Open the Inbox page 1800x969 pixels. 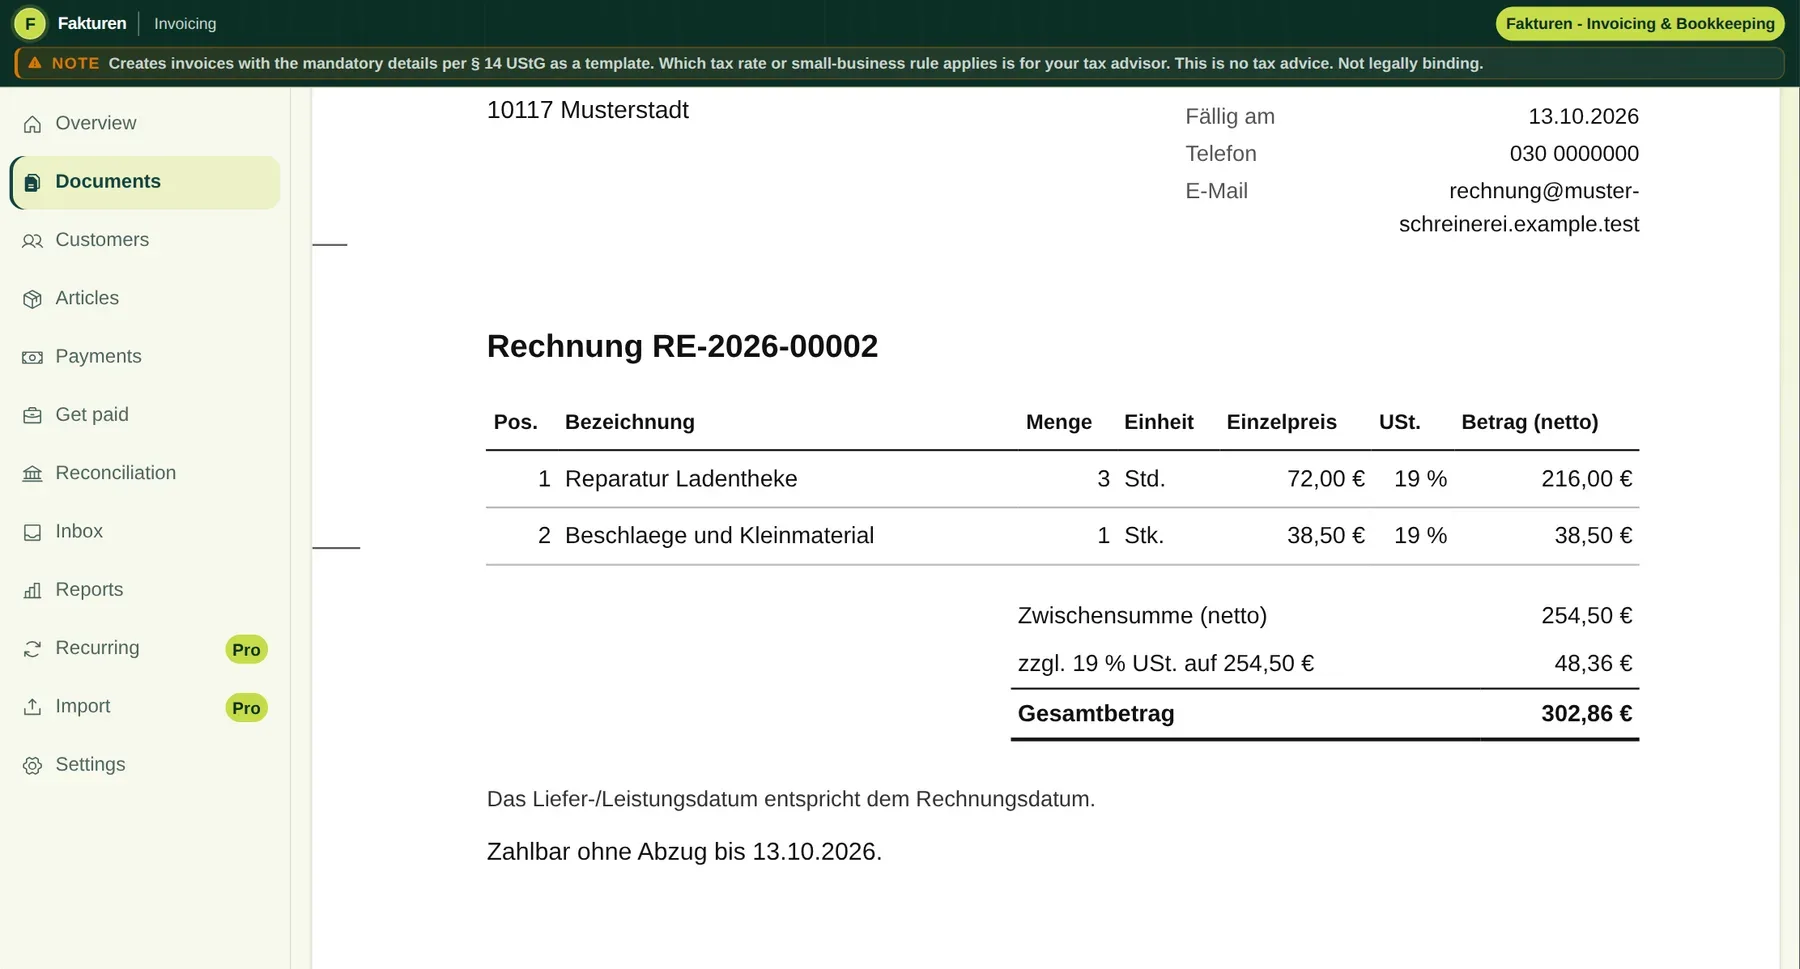[145, 531]
